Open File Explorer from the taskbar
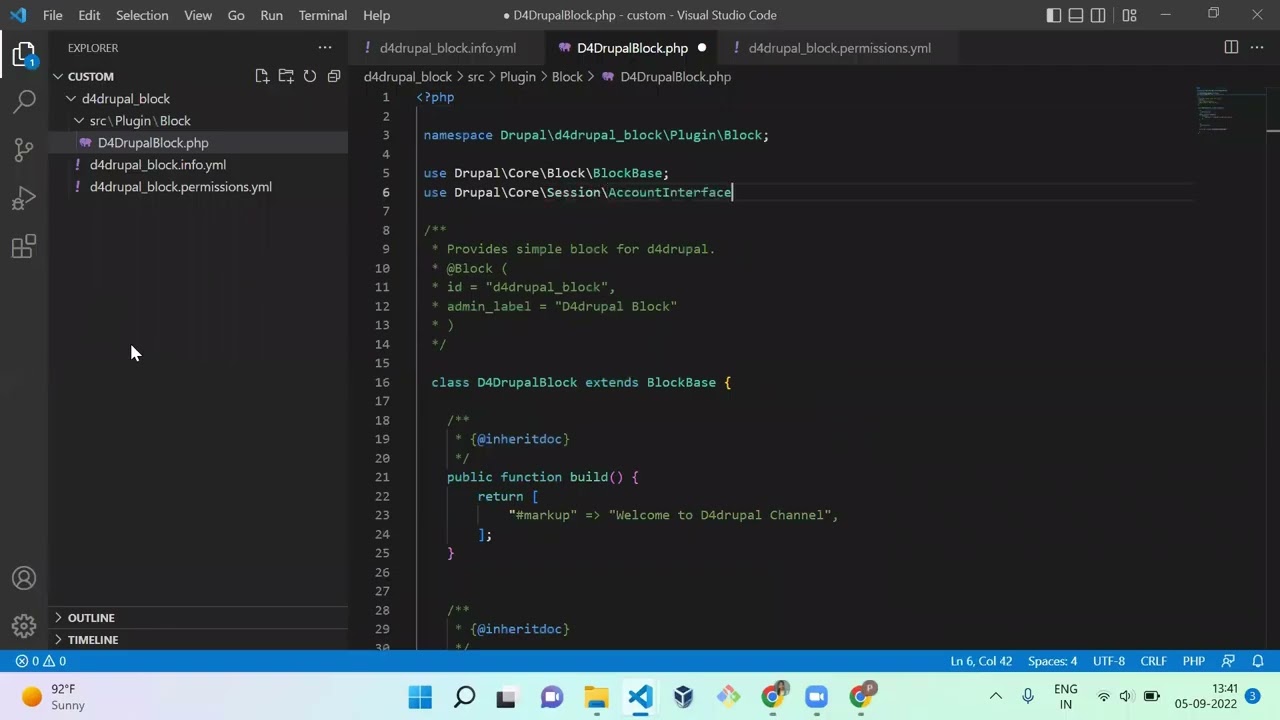 coord(596,697)
